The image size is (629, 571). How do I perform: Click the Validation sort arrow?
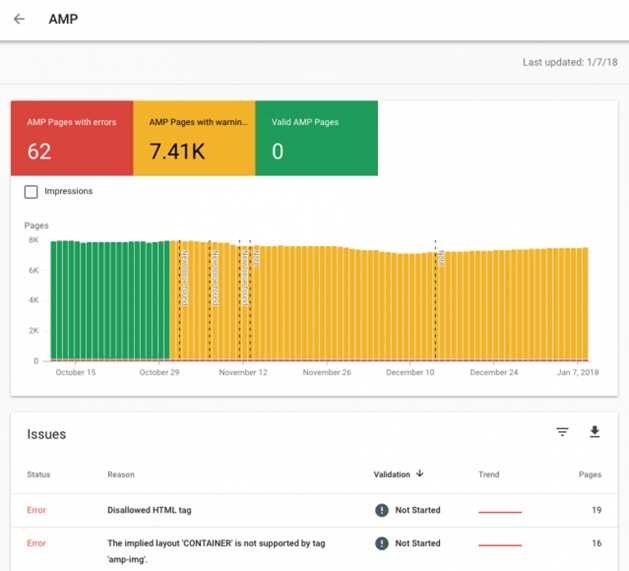(420, 473)
